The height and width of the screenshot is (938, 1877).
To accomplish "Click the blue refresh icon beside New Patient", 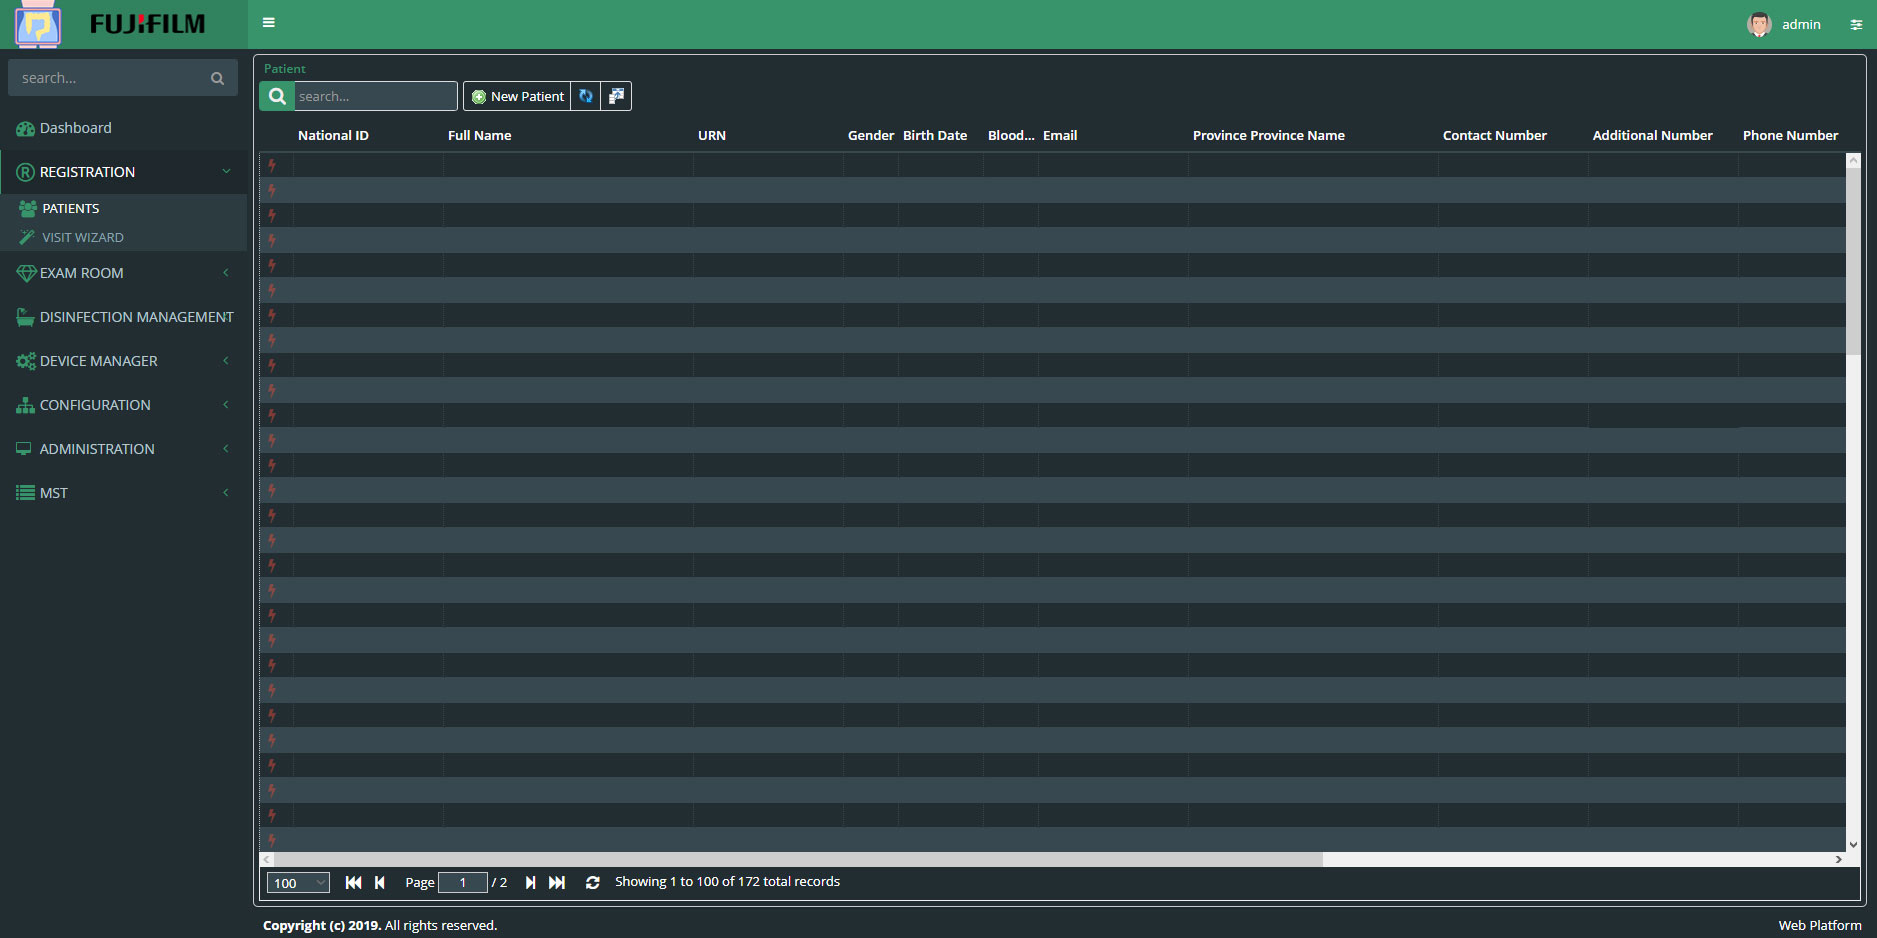I will pyautogui.click(x=586, y=96).
